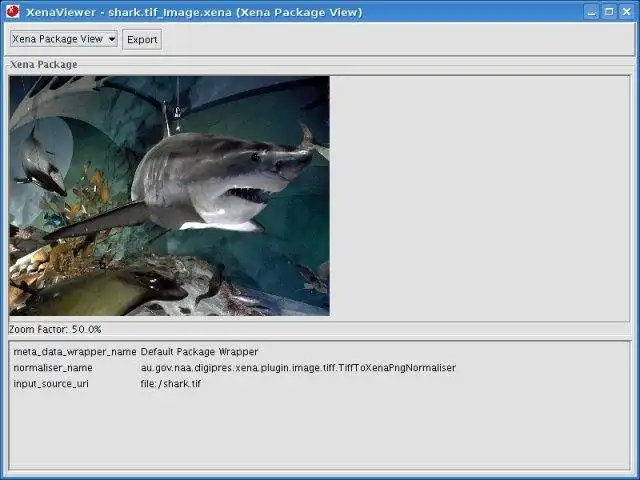The height and width of the screenshot is (480, 640).
Task: Click the Zoom Factor: 50.0% label
Action: point(55,329)
